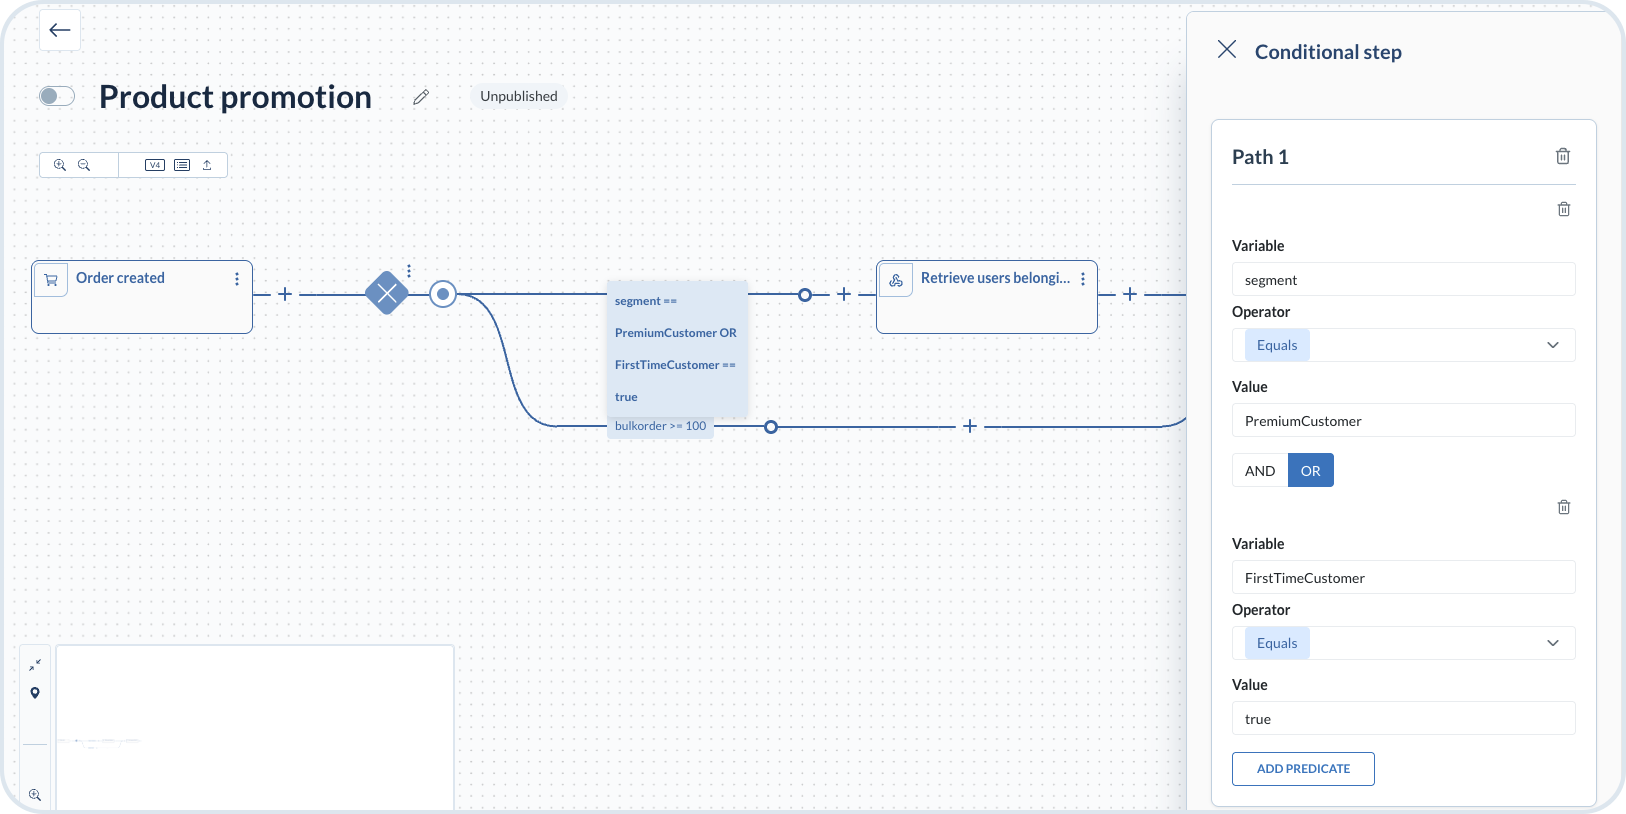
Task: Open options for Retrieve users node
Action: 1083,279
